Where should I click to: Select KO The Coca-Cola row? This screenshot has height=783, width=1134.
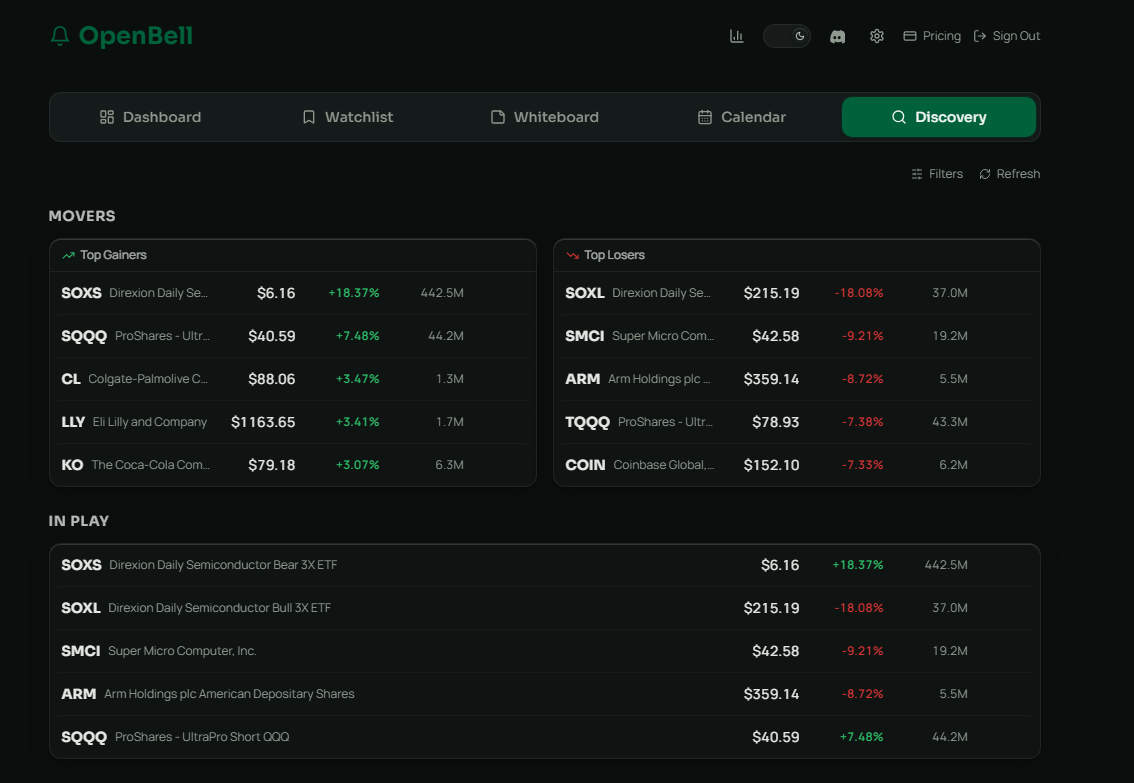[x=293, y=465]
